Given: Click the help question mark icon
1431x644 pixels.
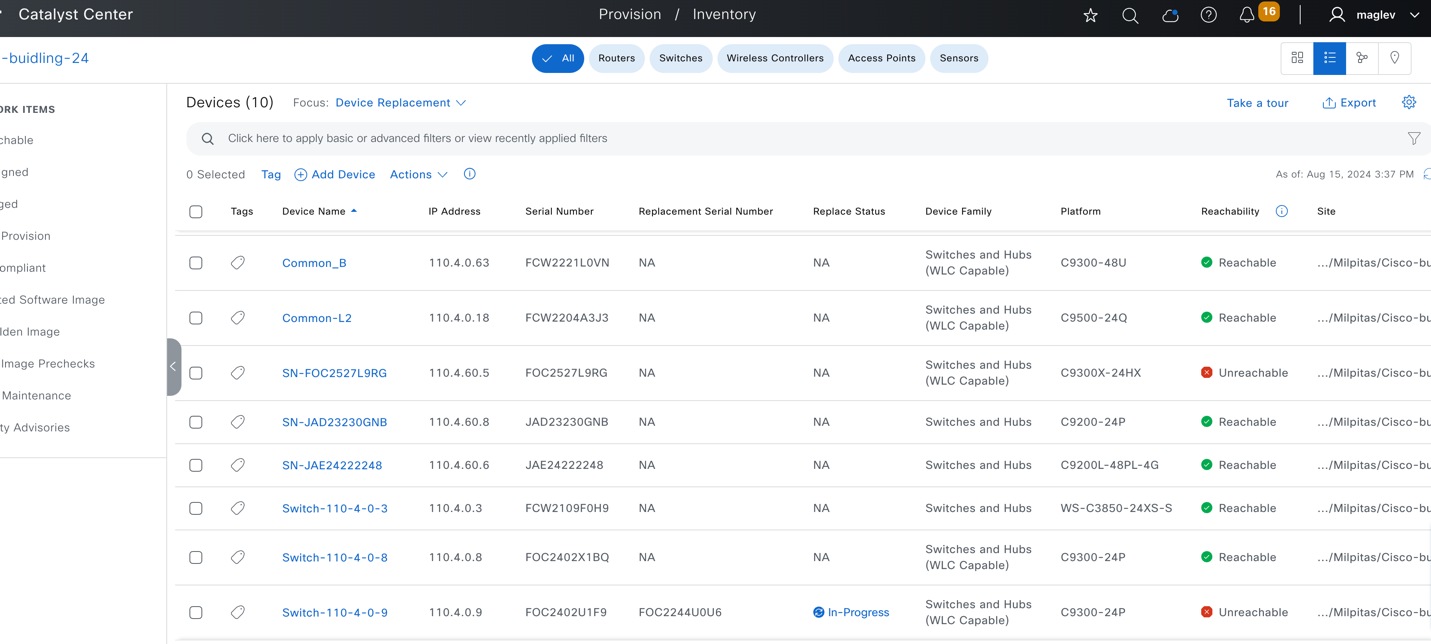Looking at the screenshot, I should click(x=1208, y=15).
